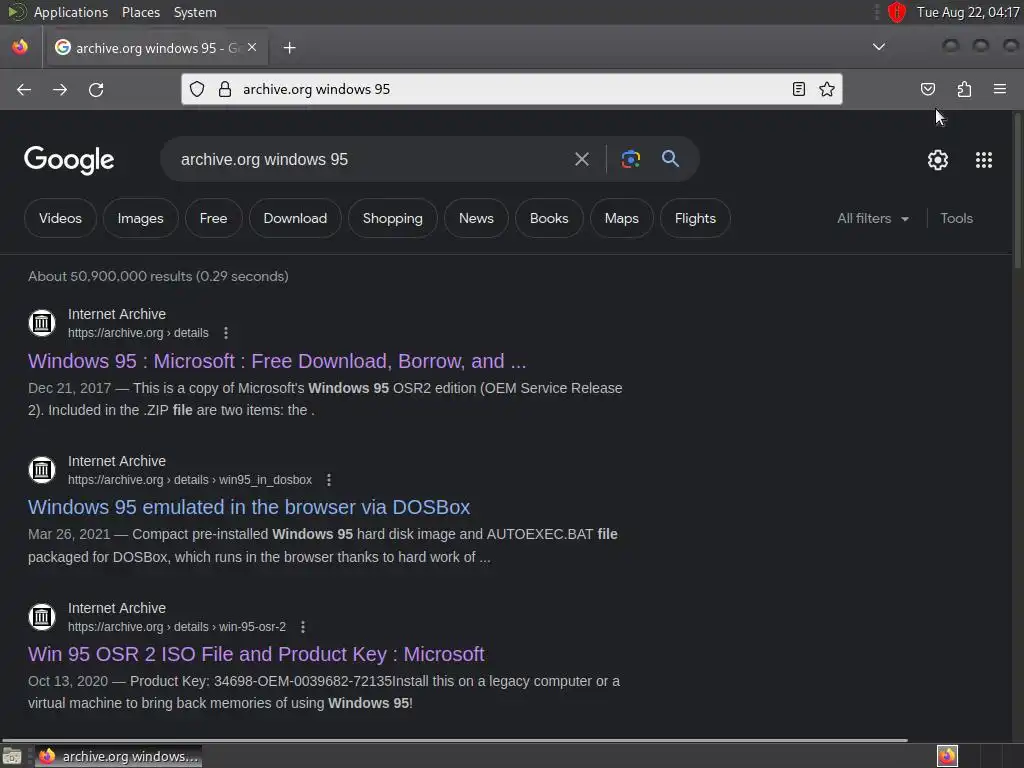Go forward with the browser arrow

point(60,89)
